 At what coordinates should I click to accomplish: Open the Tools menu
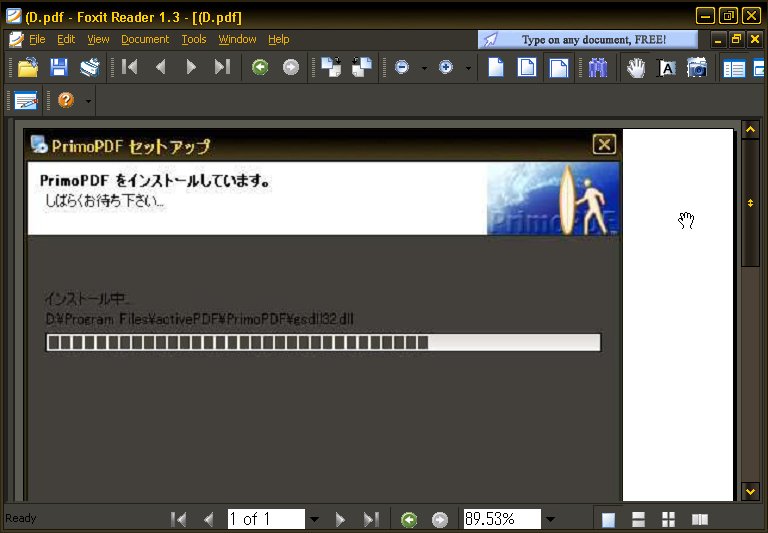pyautogui.click(x=194, y=39)
